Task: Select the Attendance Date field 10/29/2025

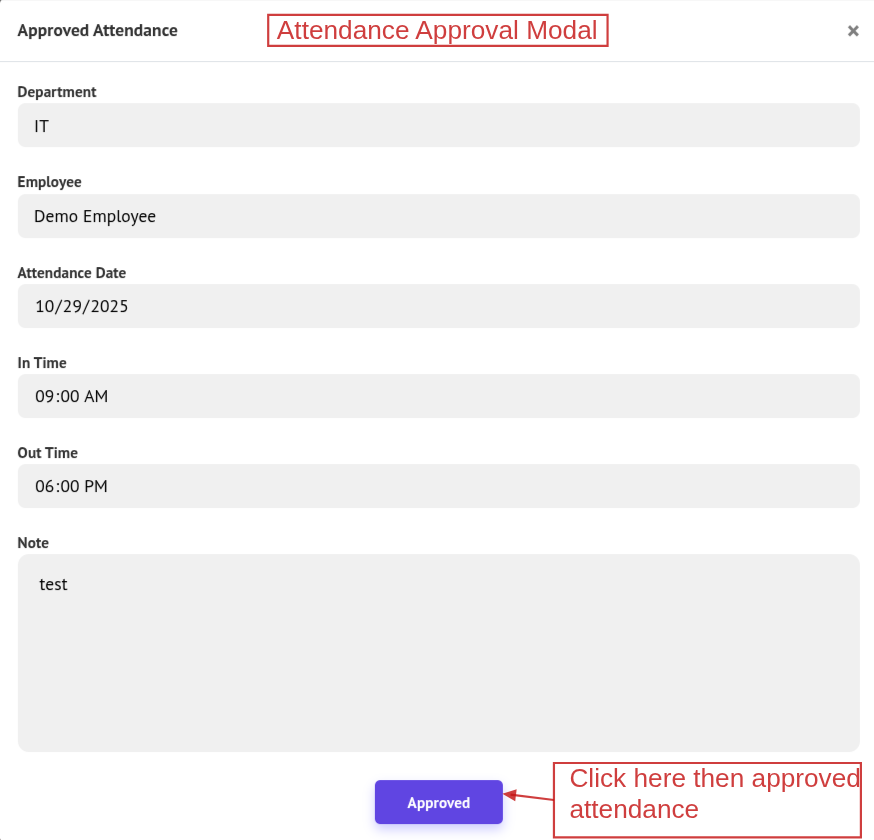Action: coord(438,306)
